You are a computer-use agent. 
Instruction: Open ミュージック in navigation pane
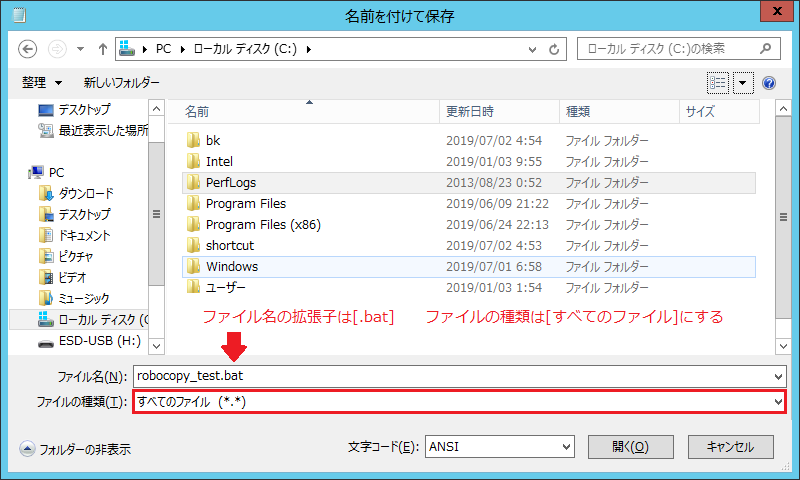coord(74,298)
